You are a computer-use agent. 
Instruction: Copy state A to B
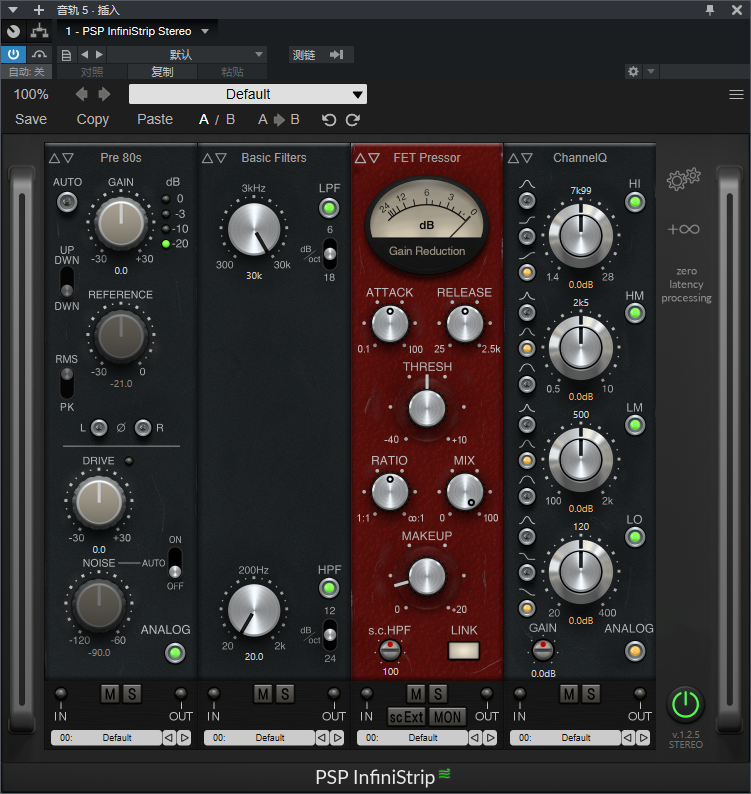click(x=279, y=120)
